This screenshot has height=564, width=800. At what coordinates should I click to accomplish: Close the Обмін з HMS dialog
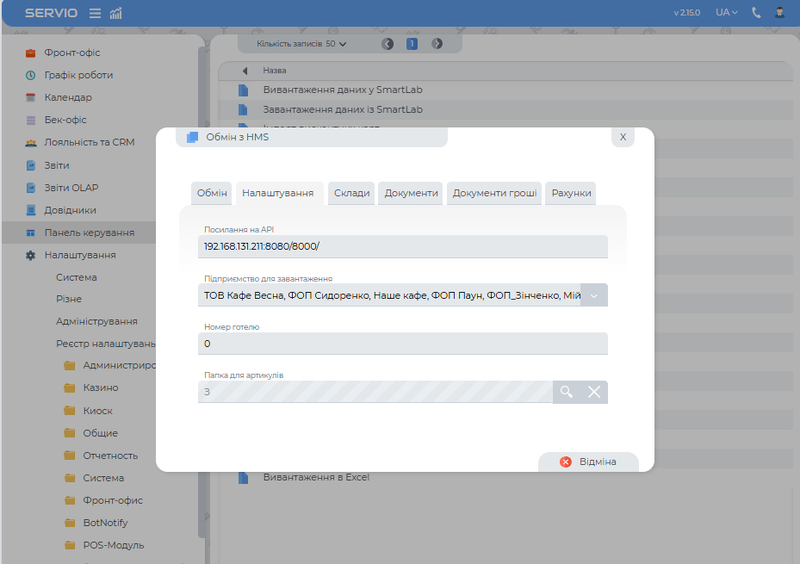622,137
